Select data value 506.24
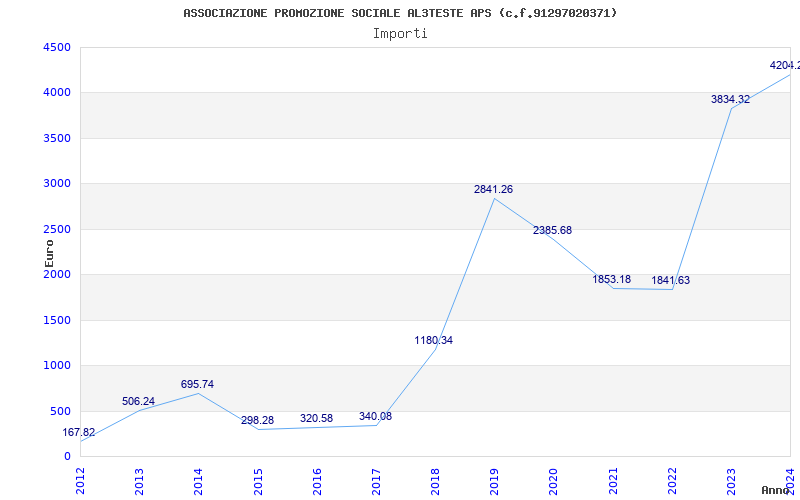Image resolution: width=800 pixels, height=500 pixels. pos(138,402)
